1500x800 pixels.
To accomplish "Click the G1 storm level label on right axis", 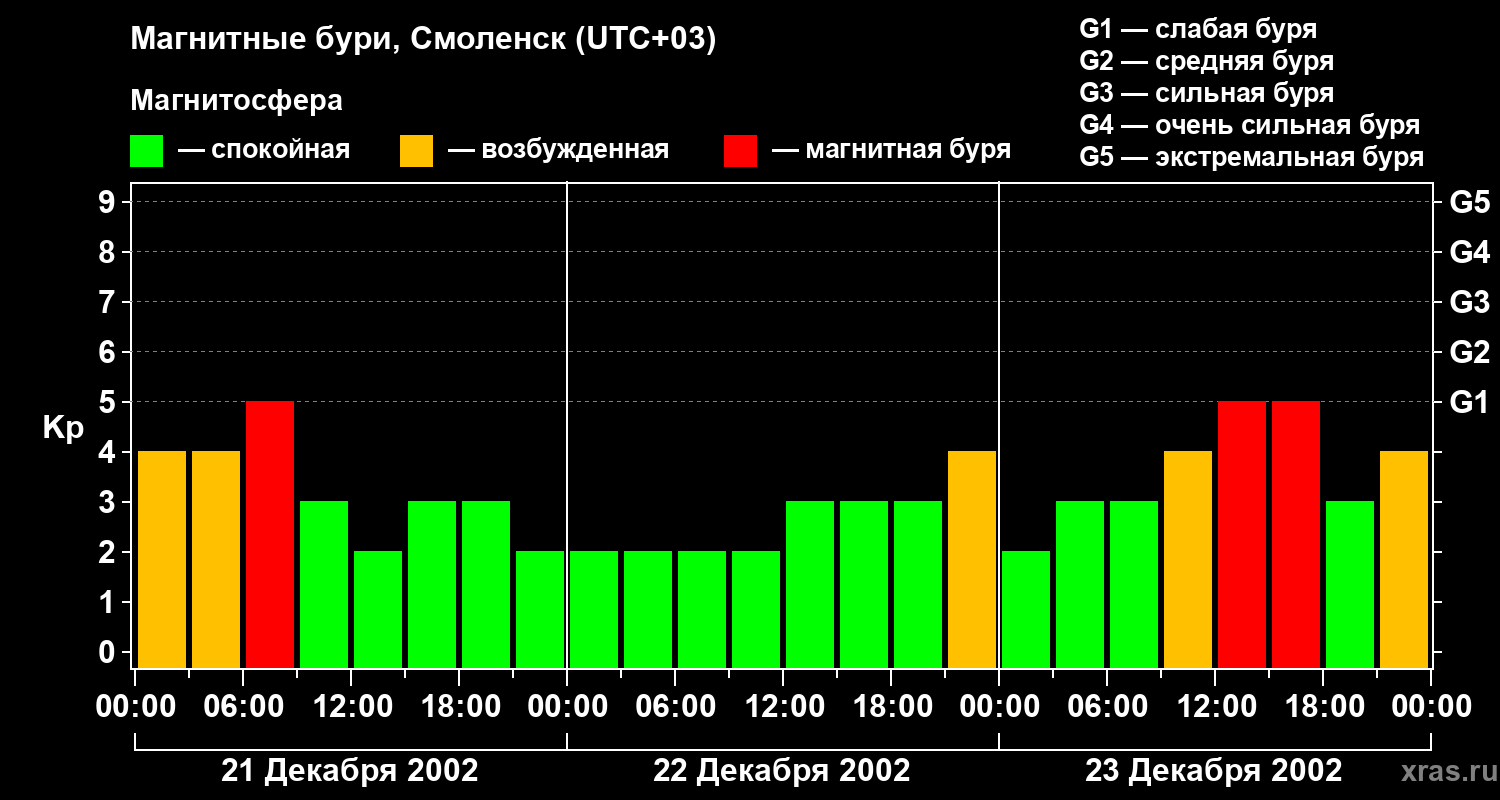I will tap(1469, 402).
